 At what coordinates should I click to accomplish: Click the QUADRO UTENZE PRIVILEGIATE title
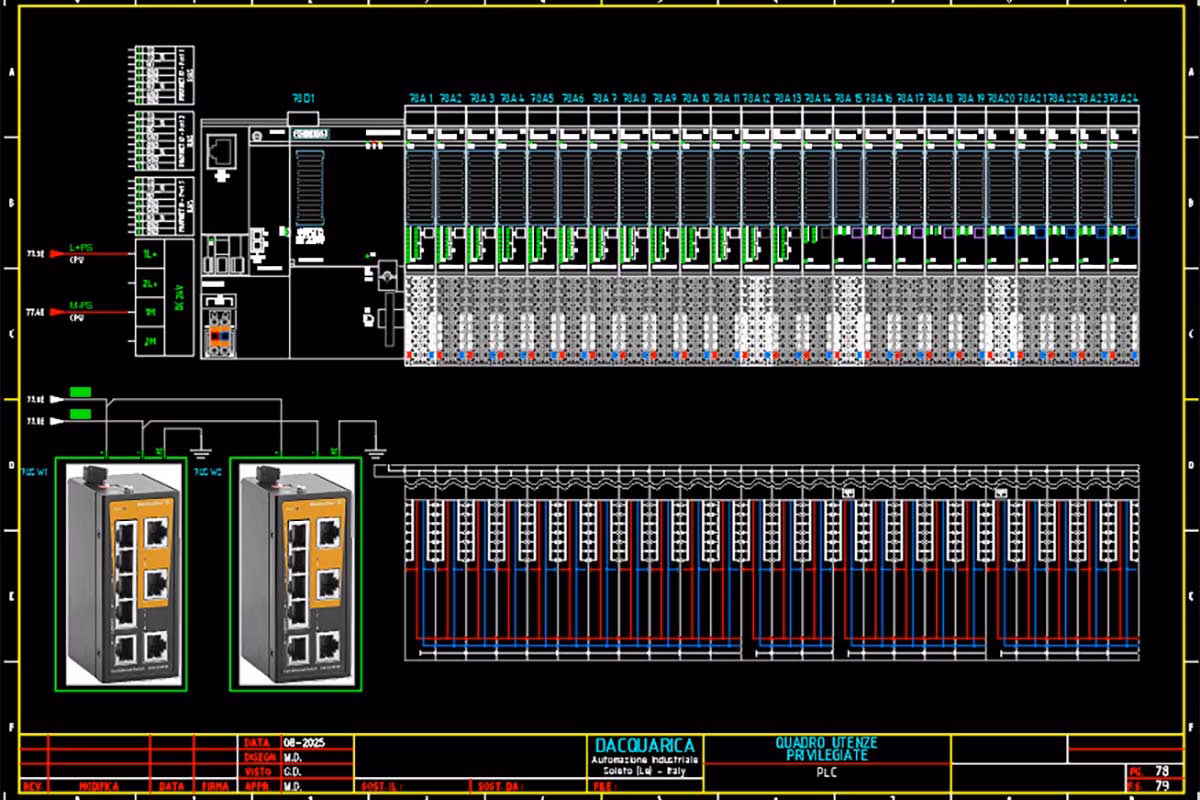point(826,749)
